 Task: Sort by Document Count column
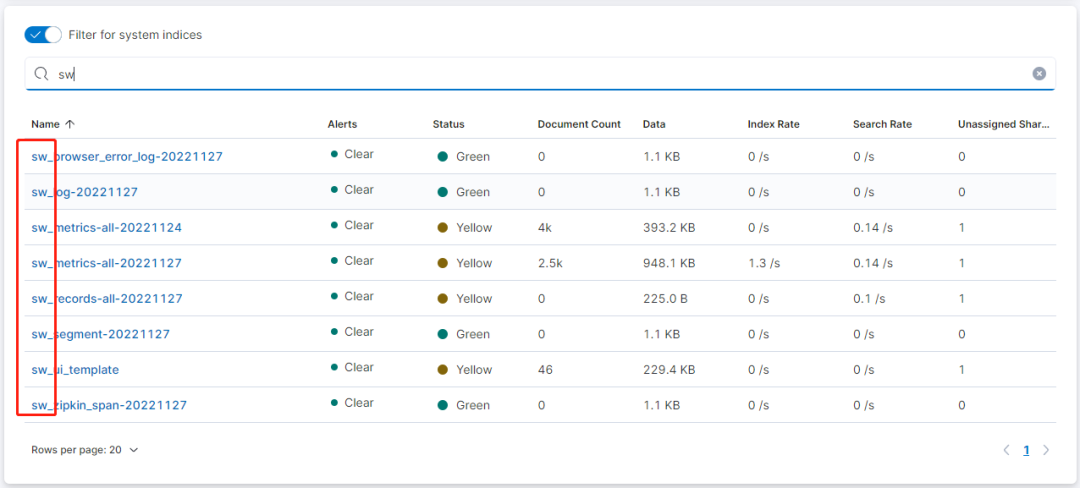[x=579, y=124]
